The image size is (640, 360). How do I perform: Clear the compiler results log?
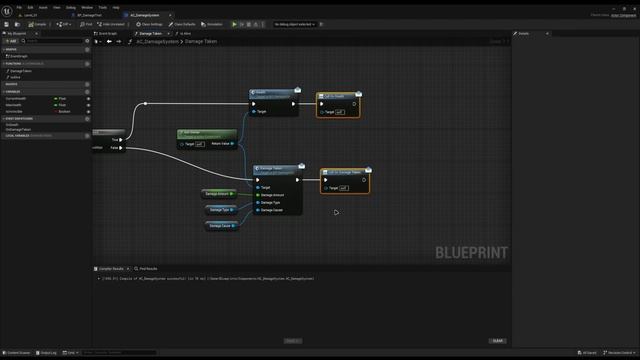(x=498, y=341)
